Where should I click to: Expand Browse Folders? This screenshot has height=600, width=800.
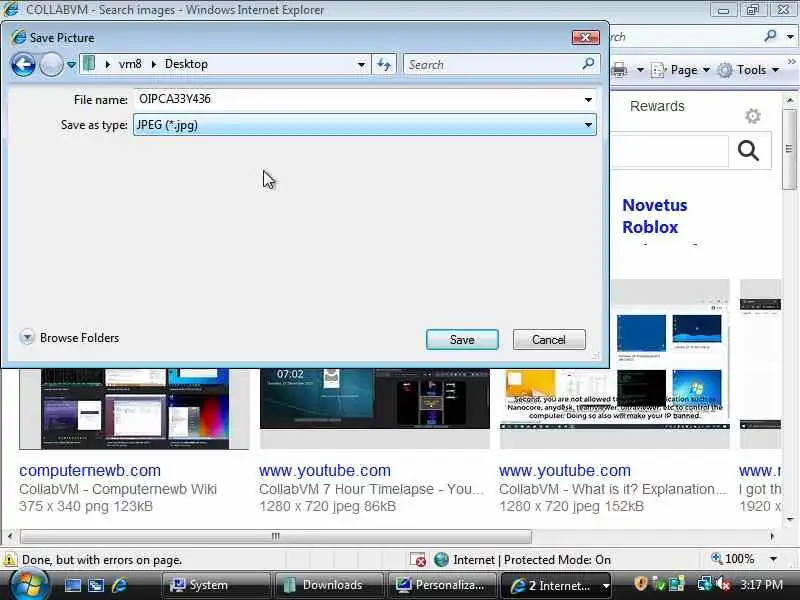click(69, 338)
